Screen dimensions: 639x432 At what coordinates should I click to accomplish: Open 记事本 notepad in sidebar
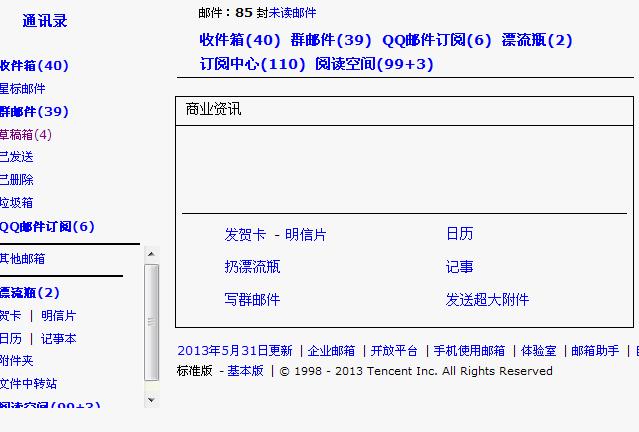(x=59, y=339)
